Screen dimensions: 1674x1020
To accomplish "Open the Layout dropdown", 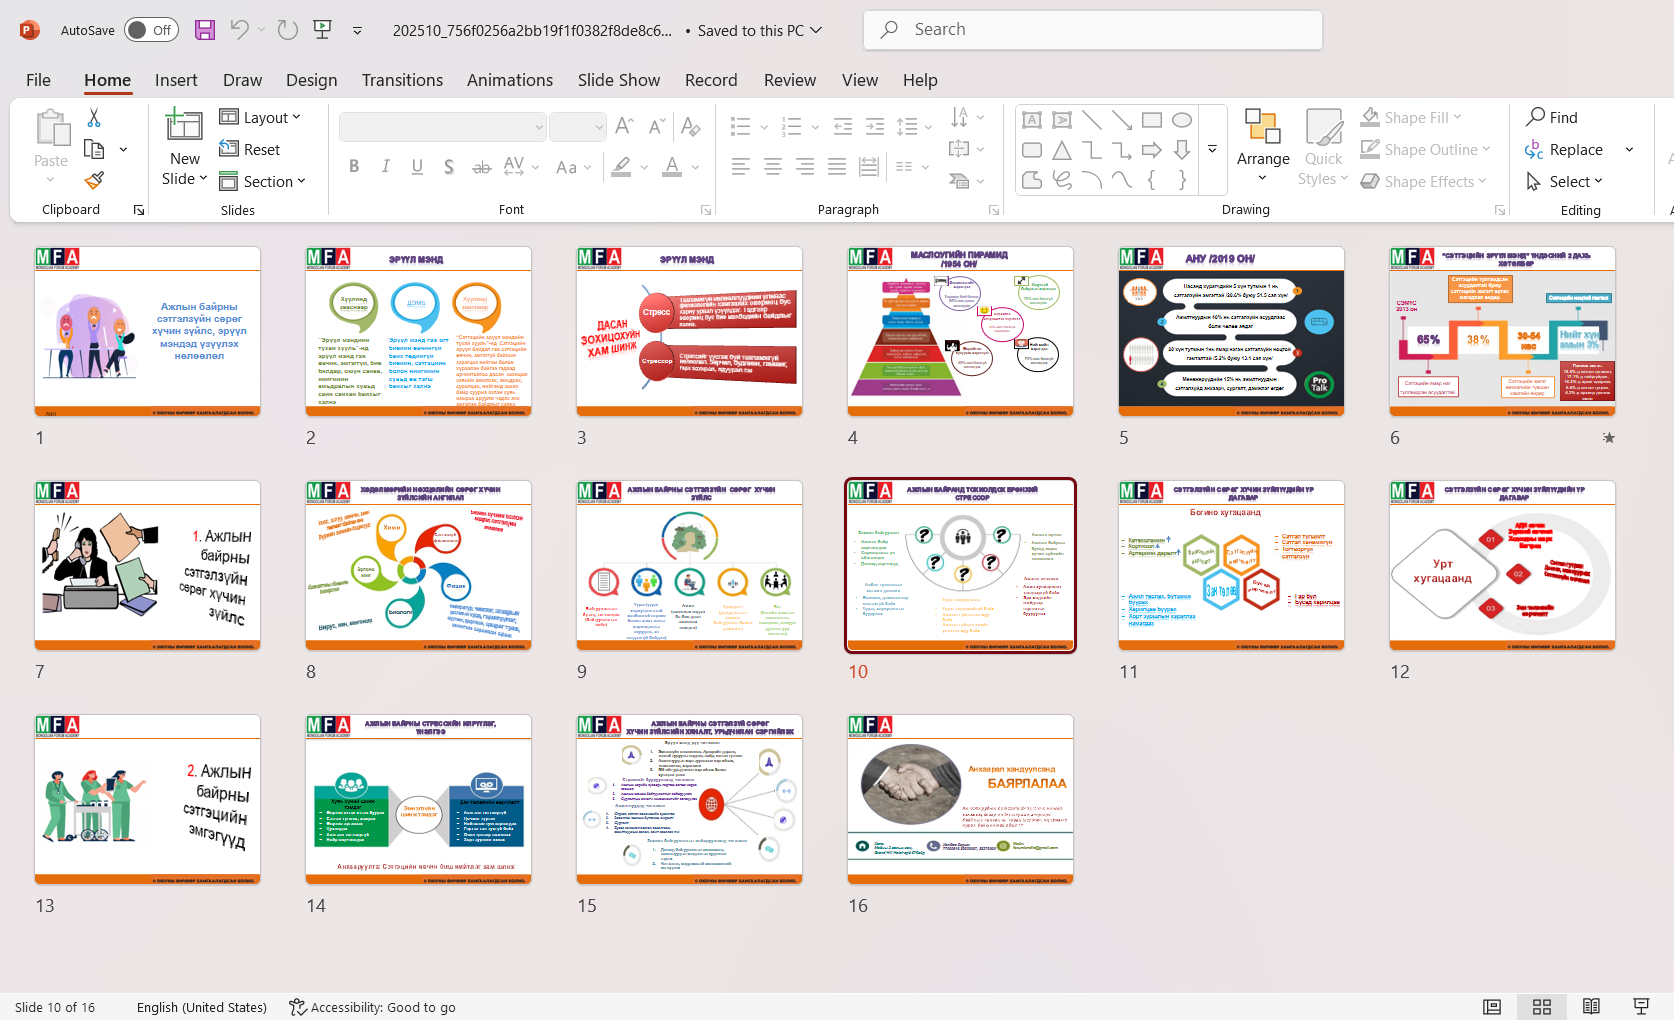I will [260, 118].
